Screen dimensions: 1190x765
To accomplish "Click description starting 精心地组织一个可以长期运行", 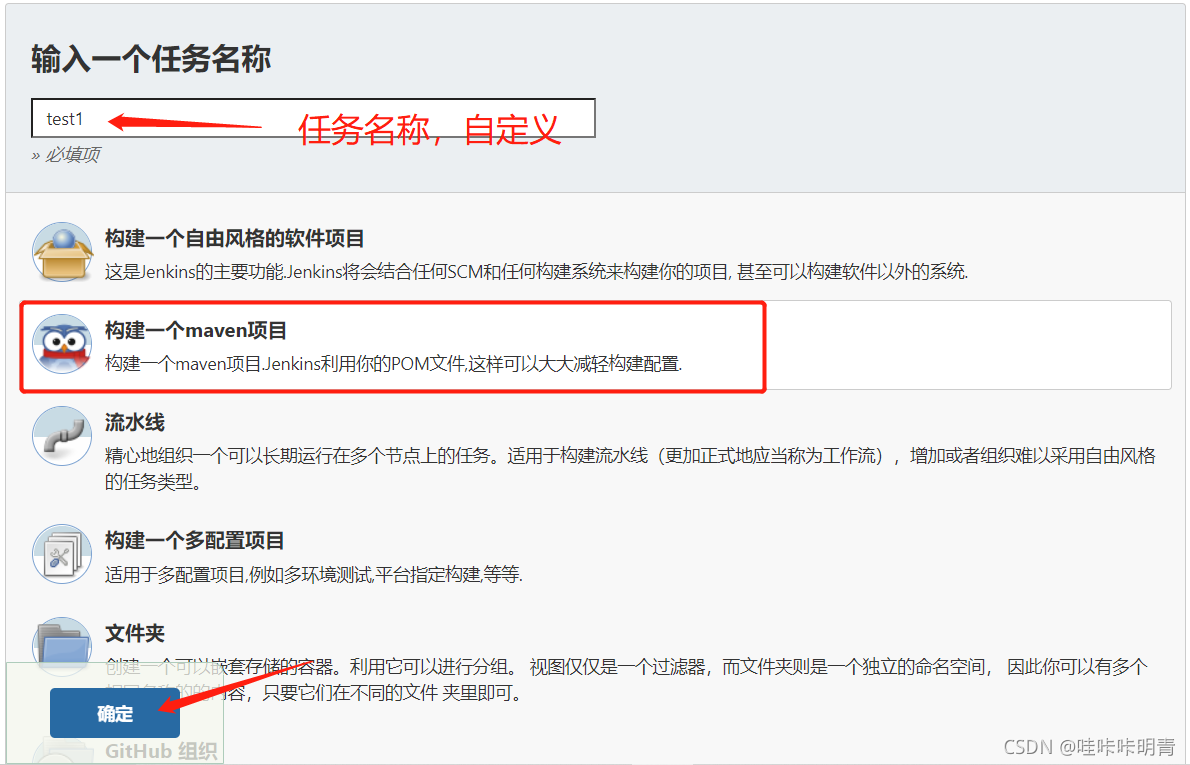I will point(630,468).
